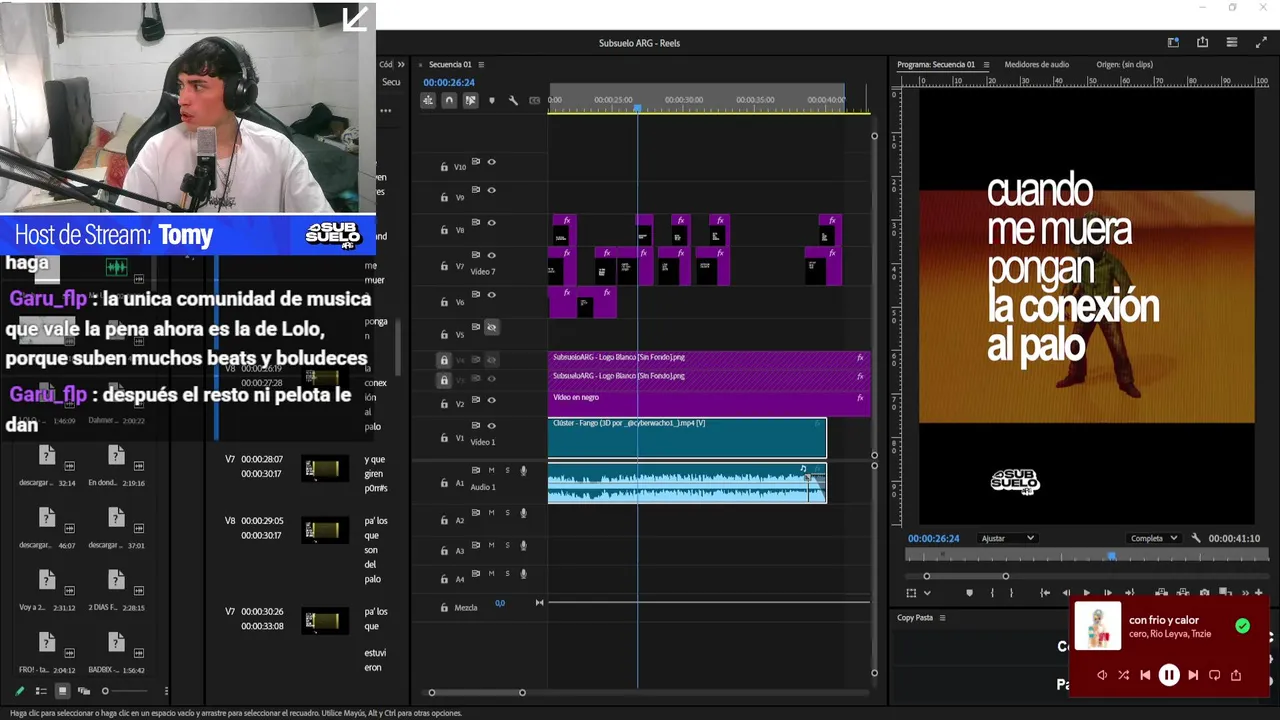Screen dimensions: 1280x720
Task: Open safe margins overlay button in monitor
Action: tap(911, 593)
